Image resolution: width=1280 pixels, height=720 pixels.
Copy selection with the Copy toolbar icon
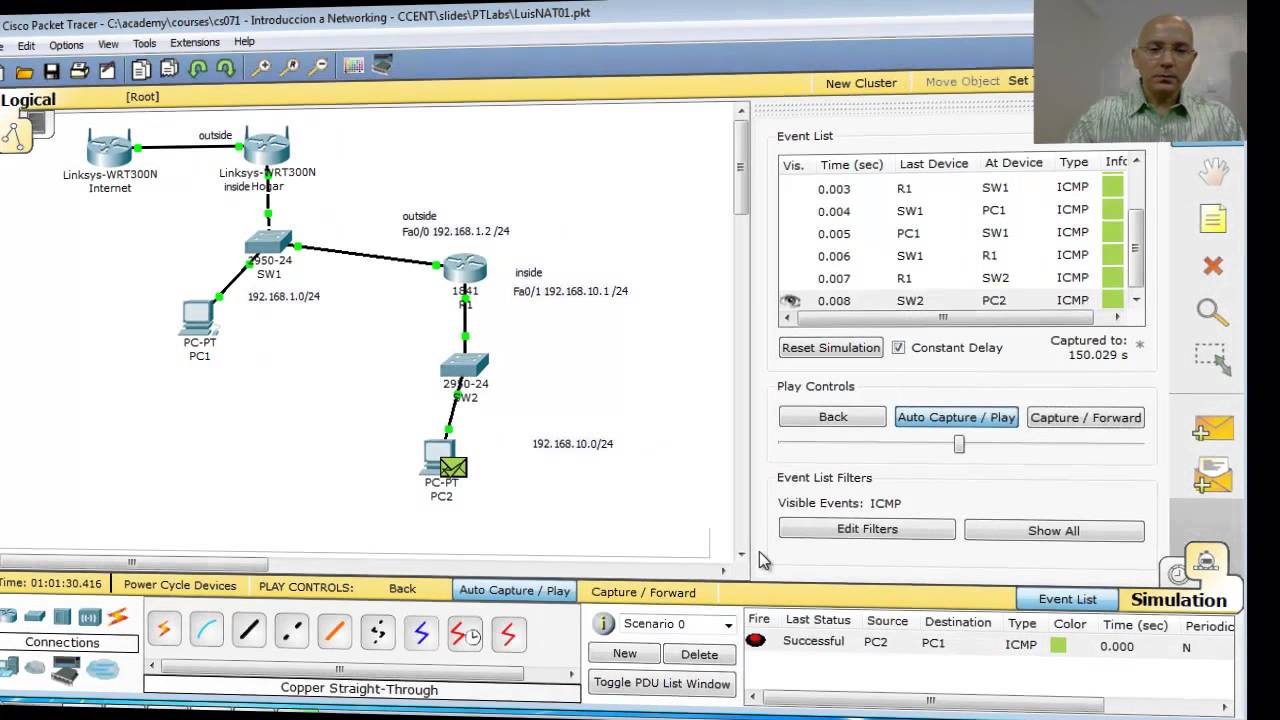click(141, 69)
